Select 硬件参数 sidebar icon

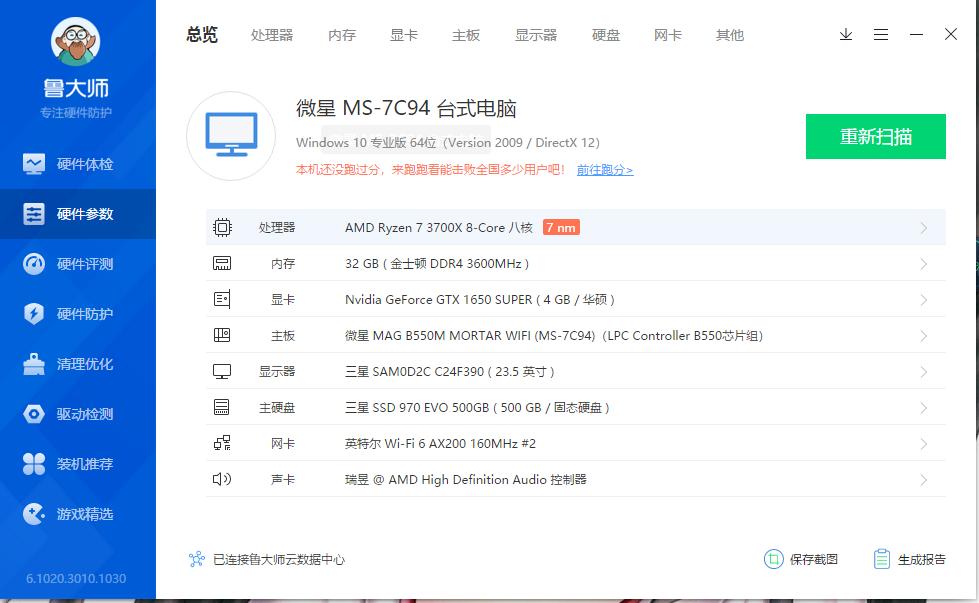point(34,214)
